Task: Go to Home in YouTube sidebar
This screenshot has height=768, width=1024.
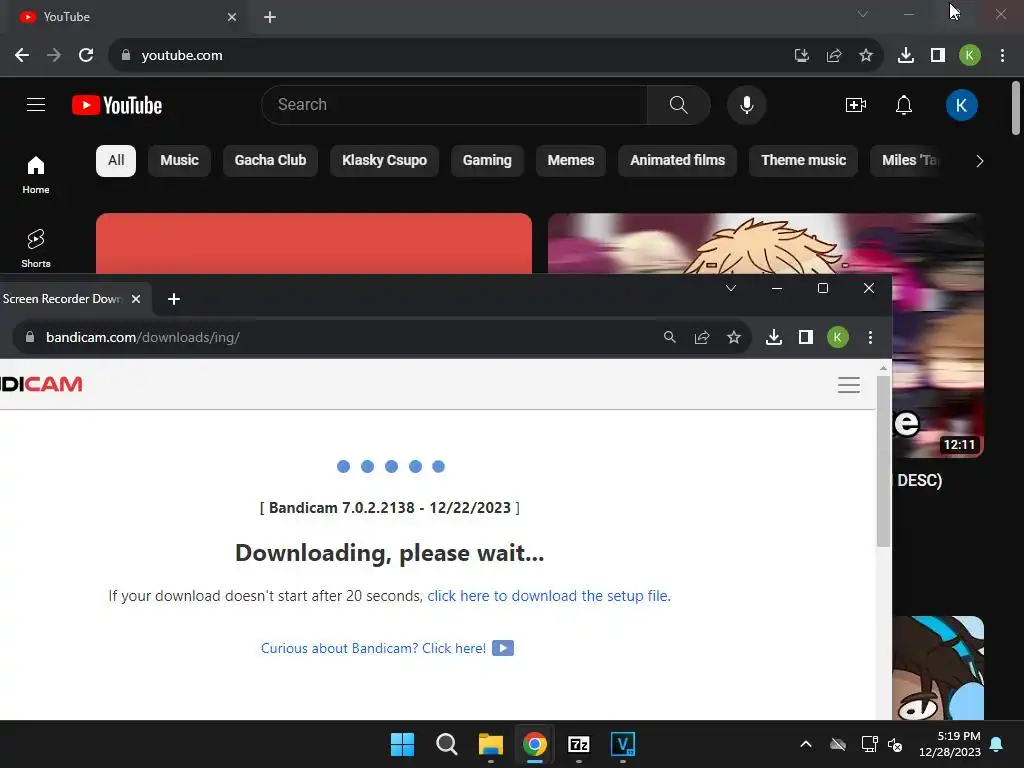Action: pos(36,175)
